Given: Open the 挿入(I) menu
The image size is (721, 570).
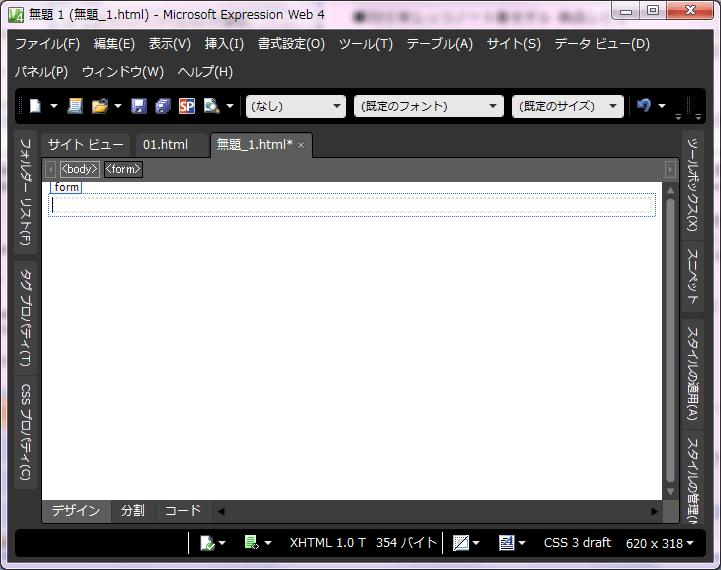Looking at the screenshot, I should [224, 44].
